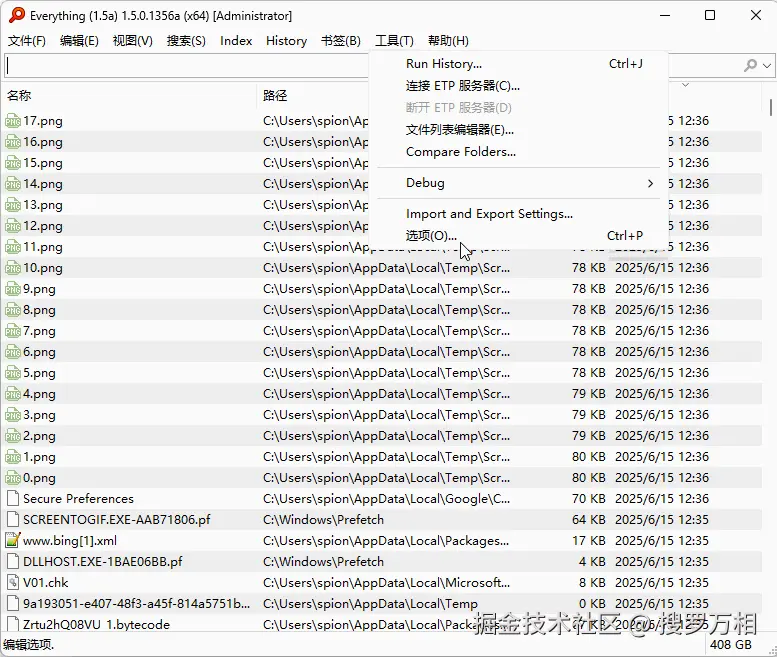
Task: Click the PNG icon of 16.png
Action: tap(13, 142)
